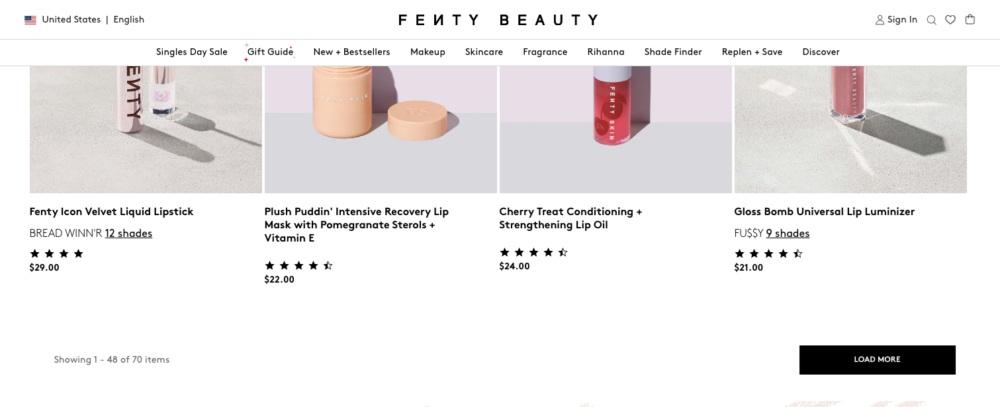The height and width of the screenshot is (407, 1000).
Task: Open the Singles Day Sale menu item
Action: [x=191, y=52]
